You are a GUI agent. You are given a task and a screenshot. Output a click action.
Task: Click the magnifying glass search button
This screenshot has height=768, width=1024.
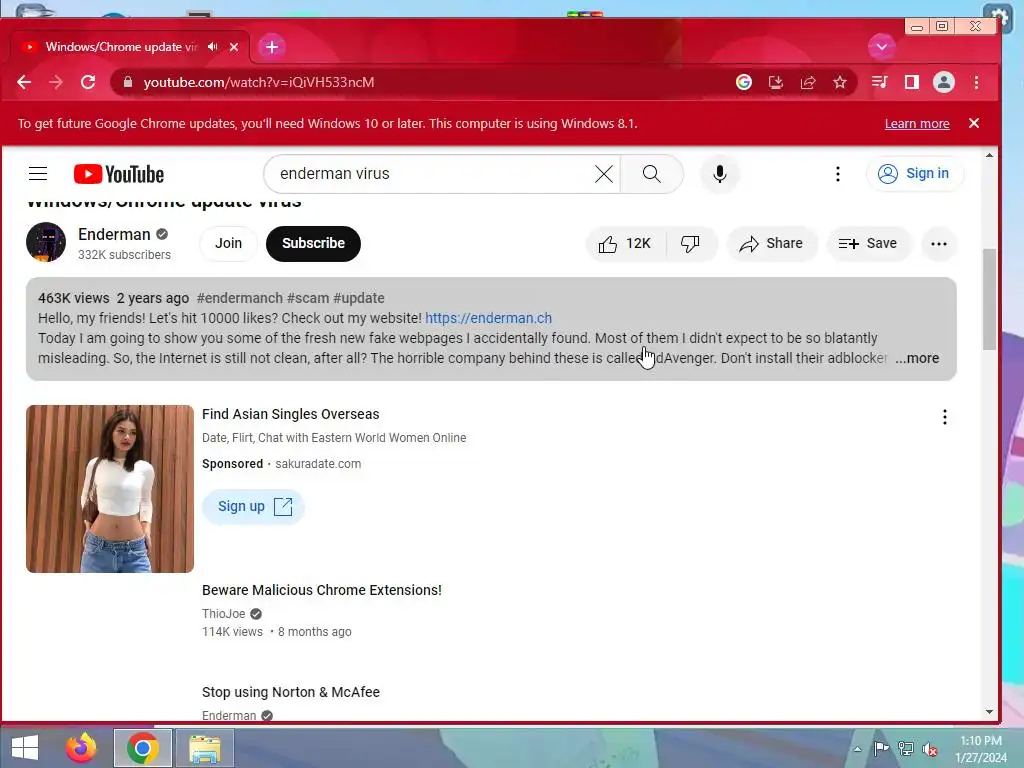[x=652, y=174]
